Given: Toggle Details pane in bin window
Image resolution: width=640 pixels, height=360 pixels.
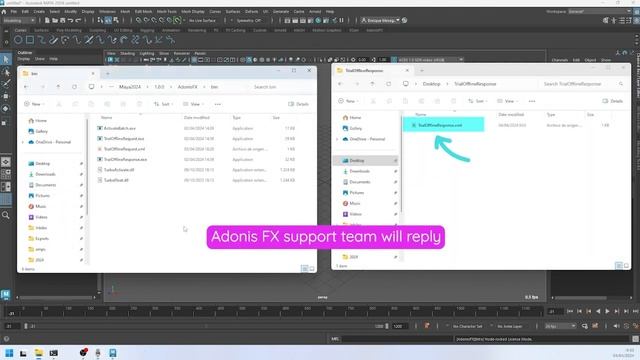Looking at the screenshot, I should [x=298, y=104].
